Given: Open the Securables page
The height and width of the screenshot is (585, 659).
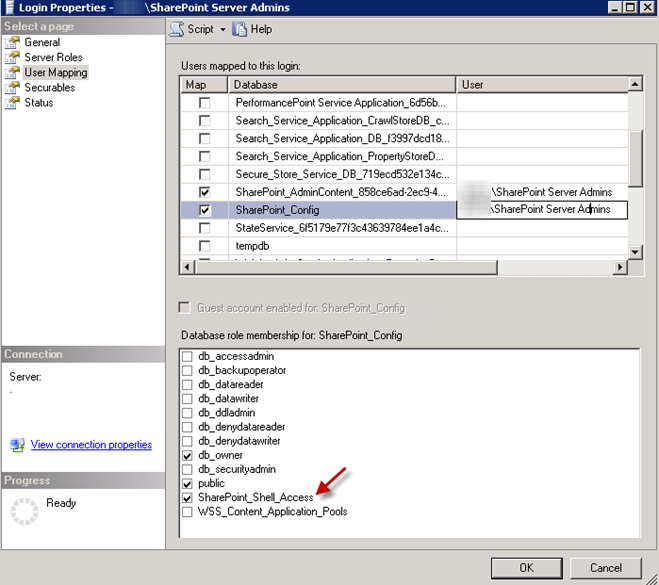Looking at the screenshot, I should (x=50, y=87).
